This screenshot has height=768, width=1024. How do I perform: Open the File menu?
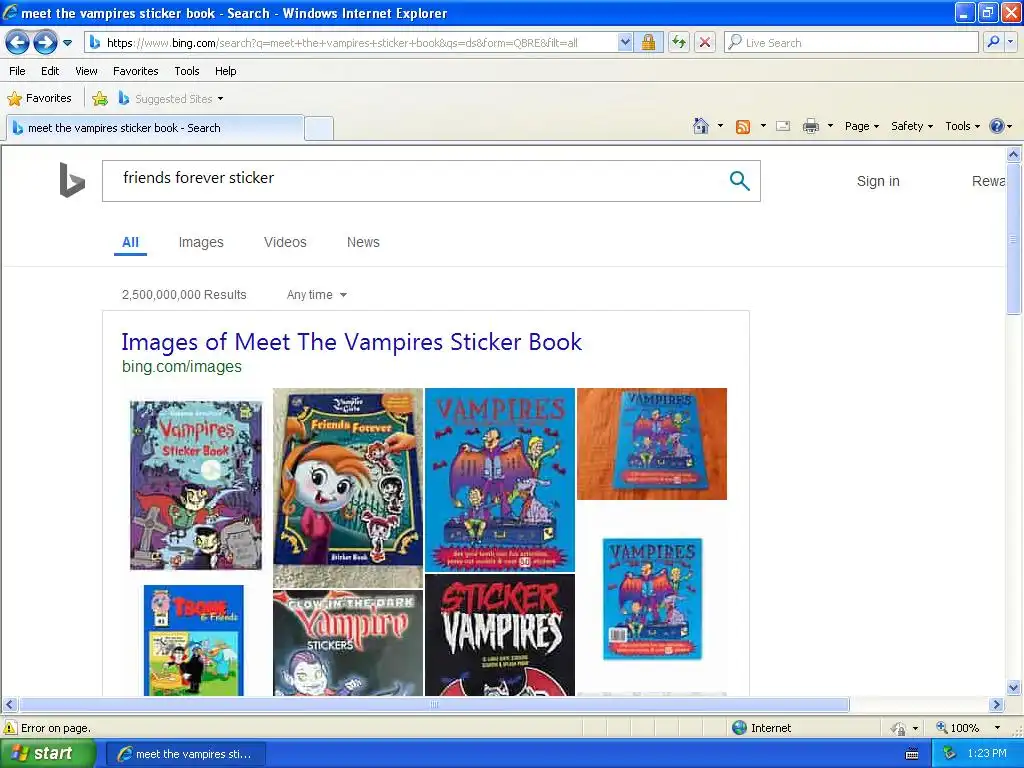point(17,71)
